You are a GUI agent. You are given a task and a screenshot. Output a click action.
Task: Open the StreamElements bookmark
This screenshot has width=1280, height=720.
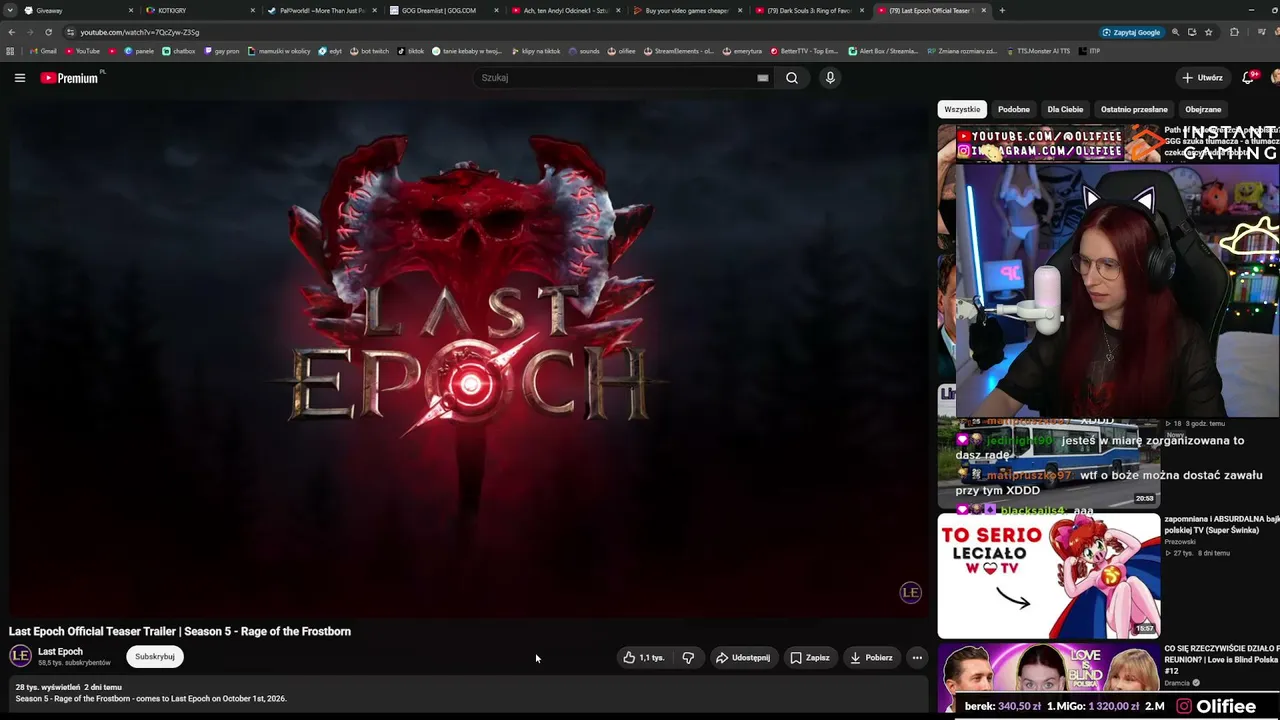click(679, 51)
